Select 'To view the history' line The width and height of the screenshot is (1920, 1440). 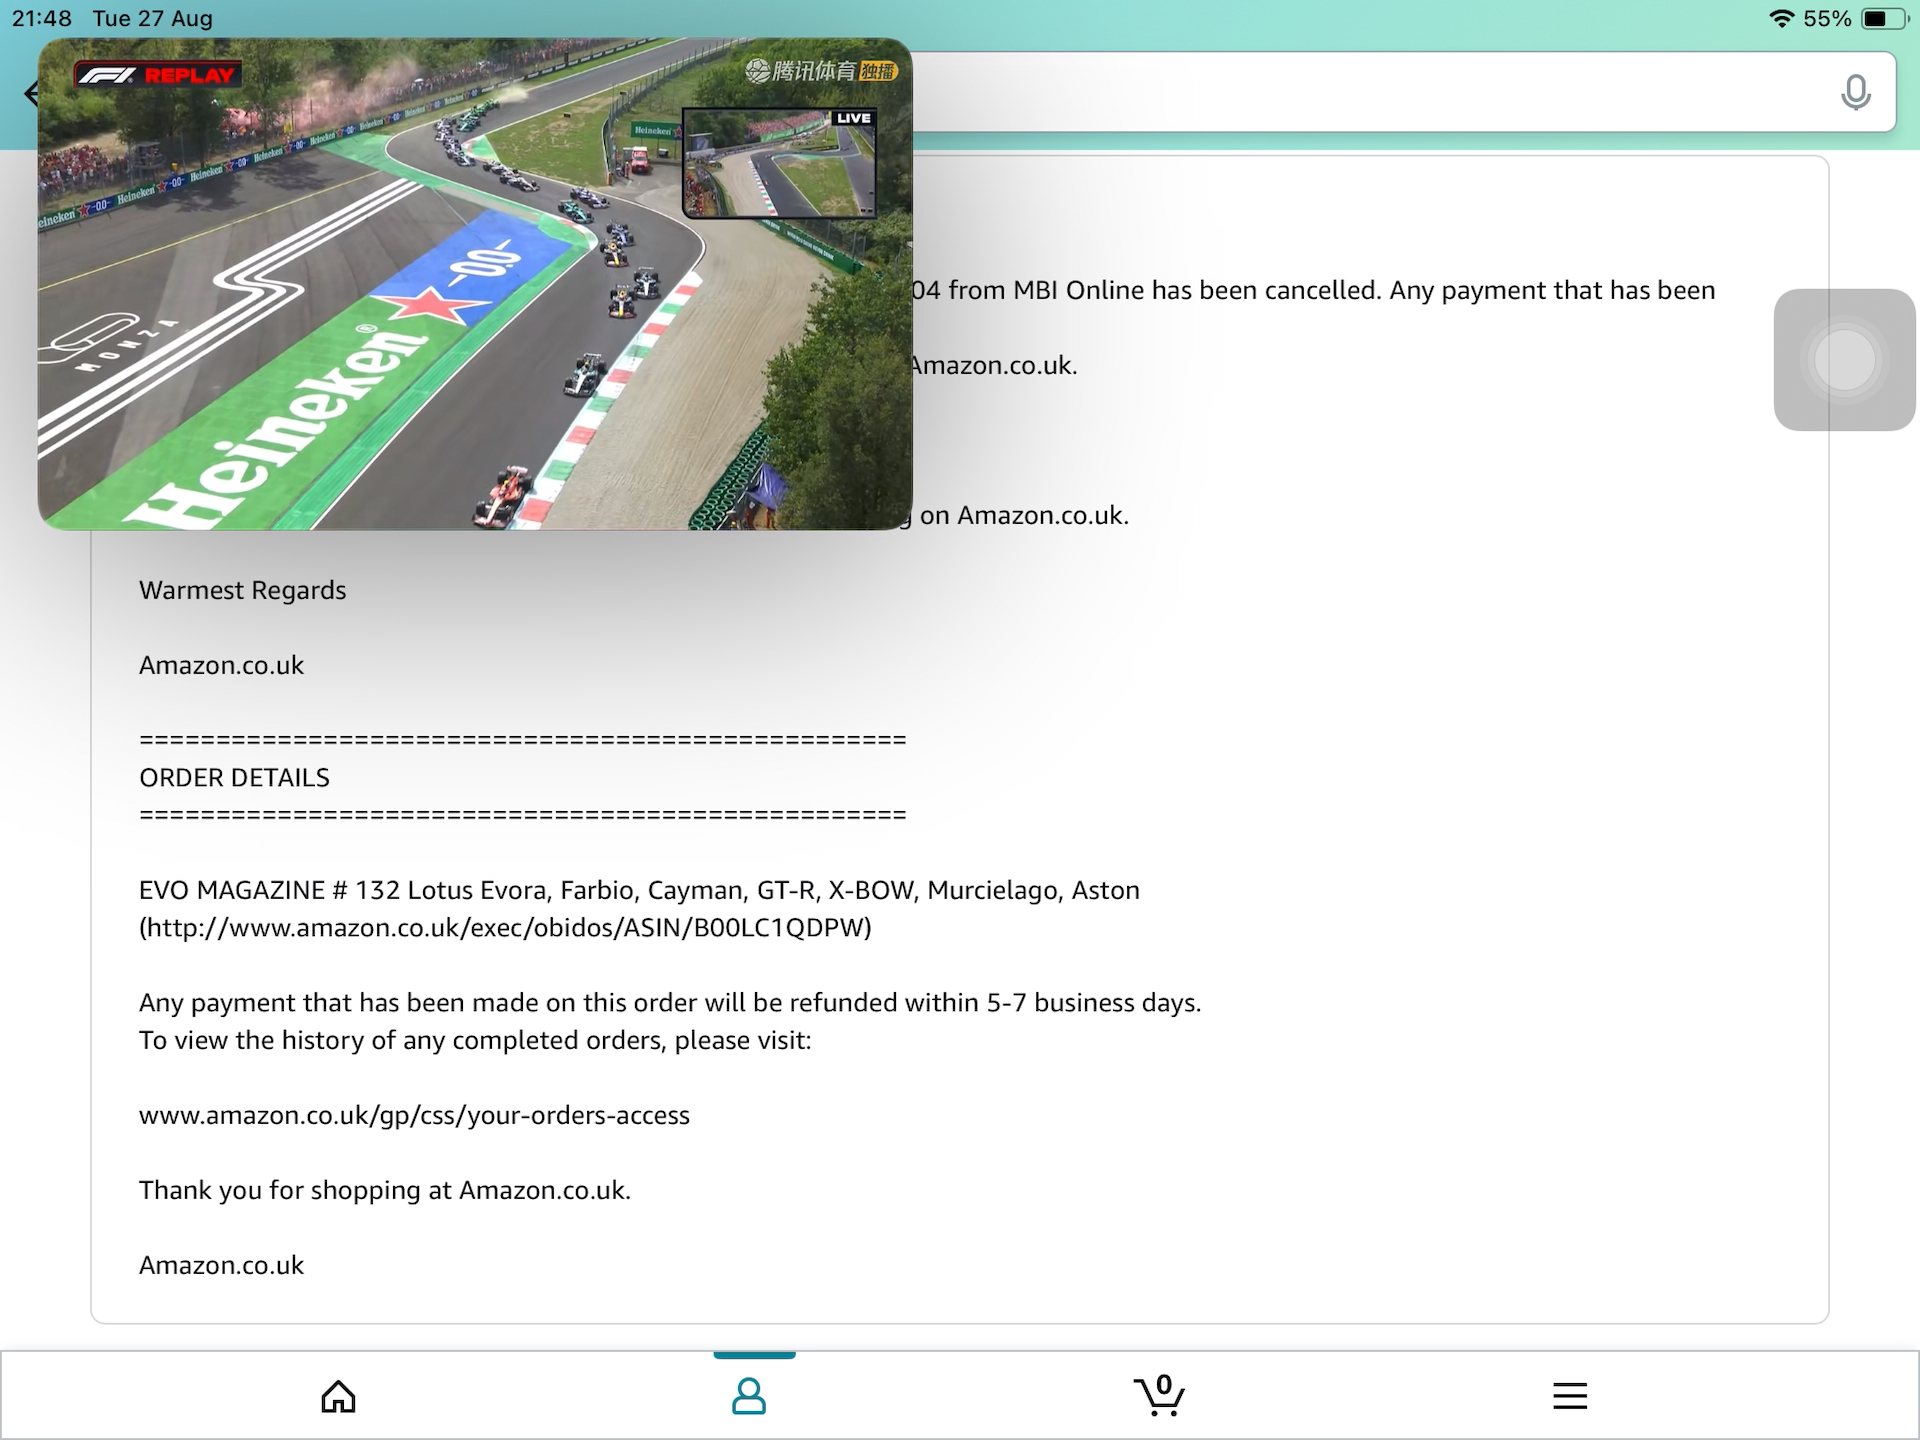pos(475,1040)
